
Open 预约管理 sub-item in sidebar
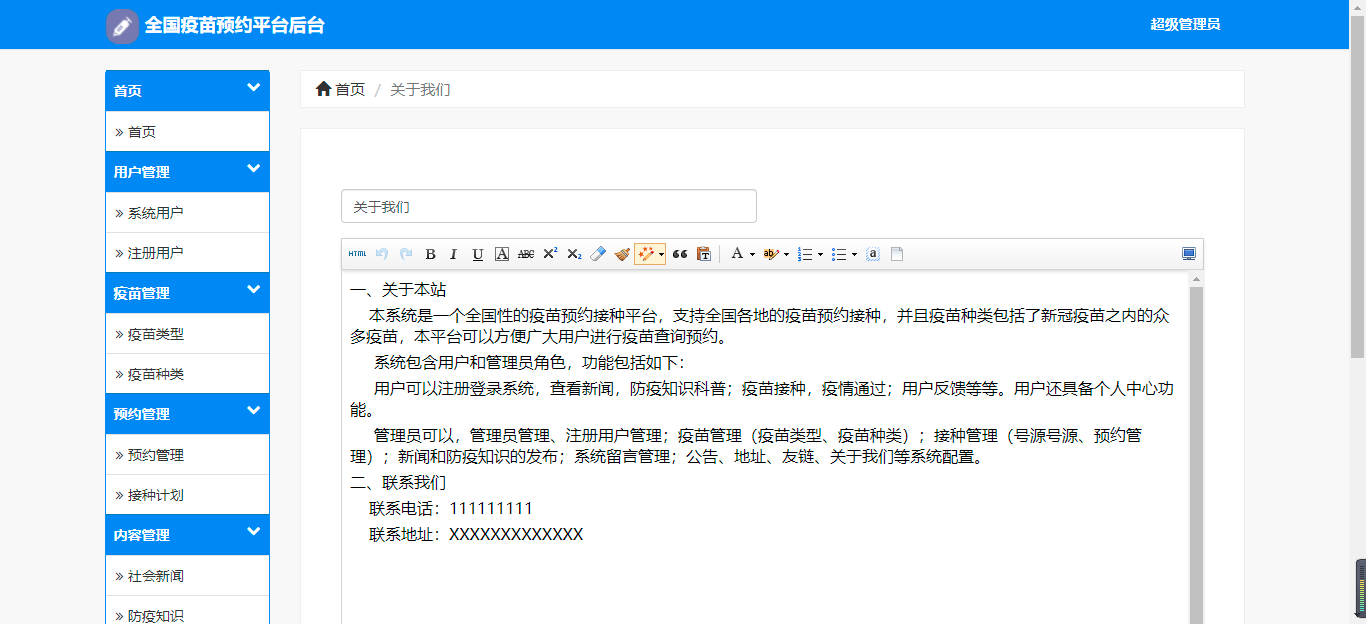pos(187,455)
